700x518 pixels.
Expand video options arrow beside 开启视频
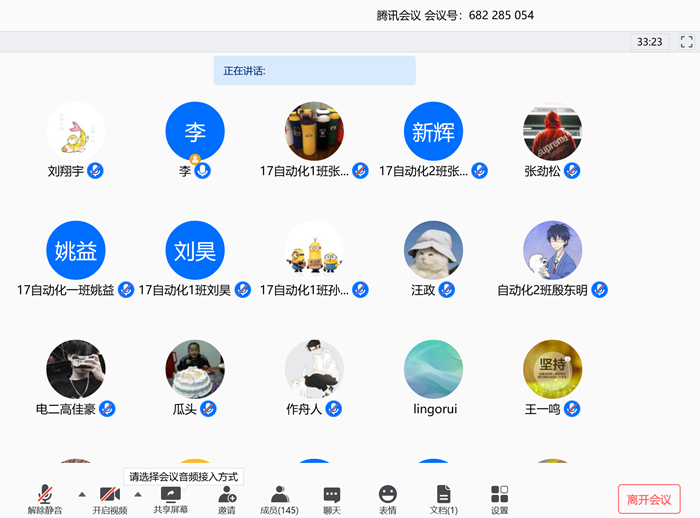pyautogui.click(x=138, y=494)
